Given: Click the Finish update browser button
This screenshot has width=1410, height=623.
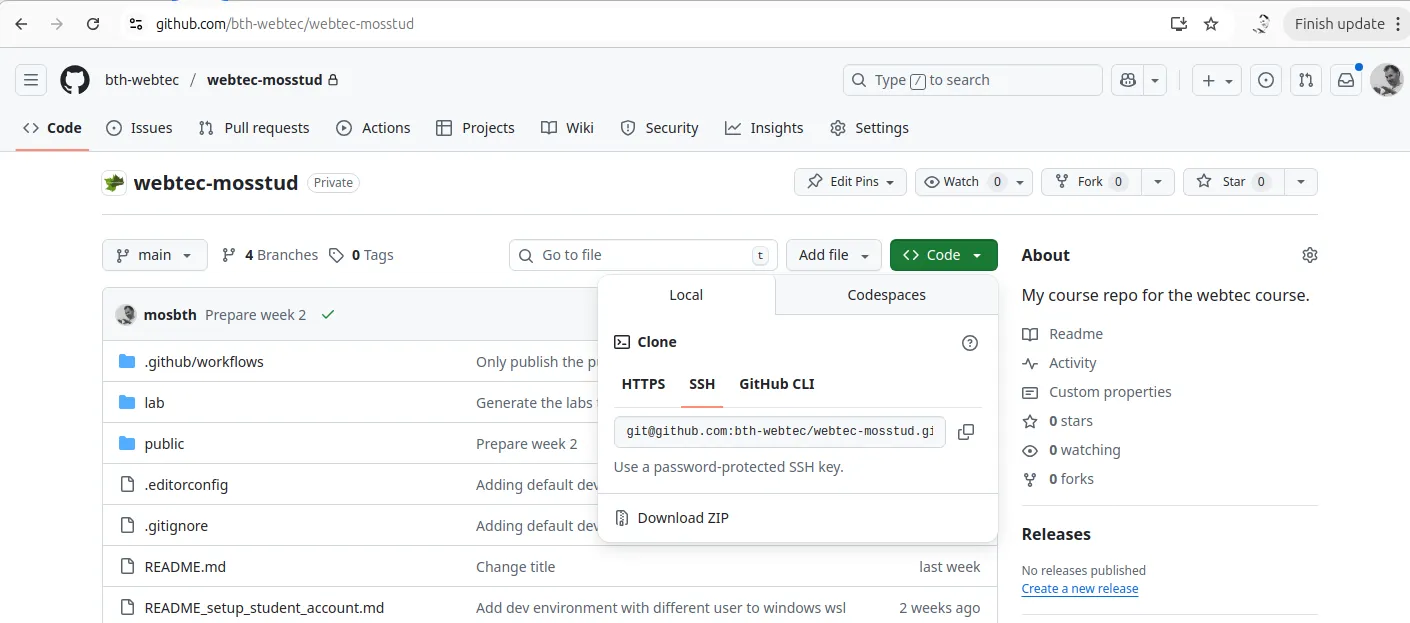Looking at the screenshot, I should (x=1339, y=24).
